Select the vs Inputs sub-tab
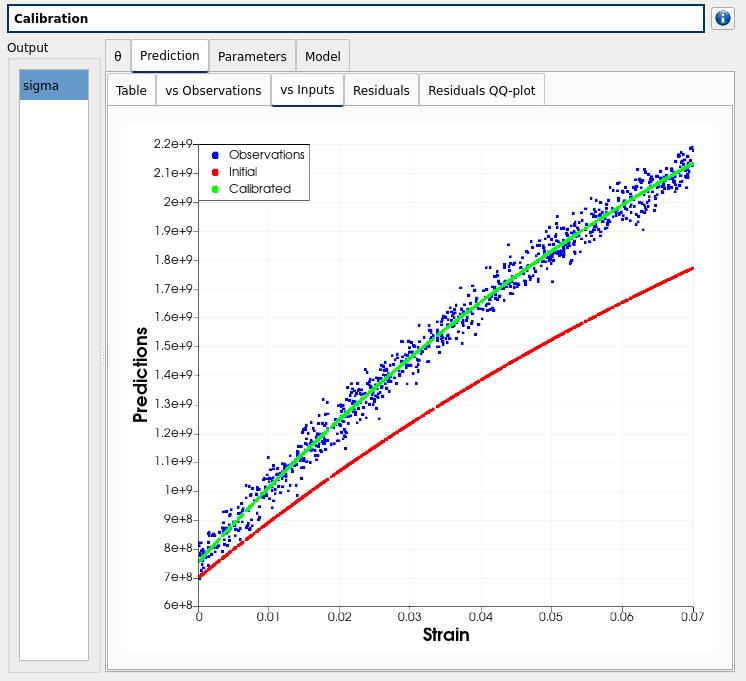The image size is (746, 681). tap(307, 90)
